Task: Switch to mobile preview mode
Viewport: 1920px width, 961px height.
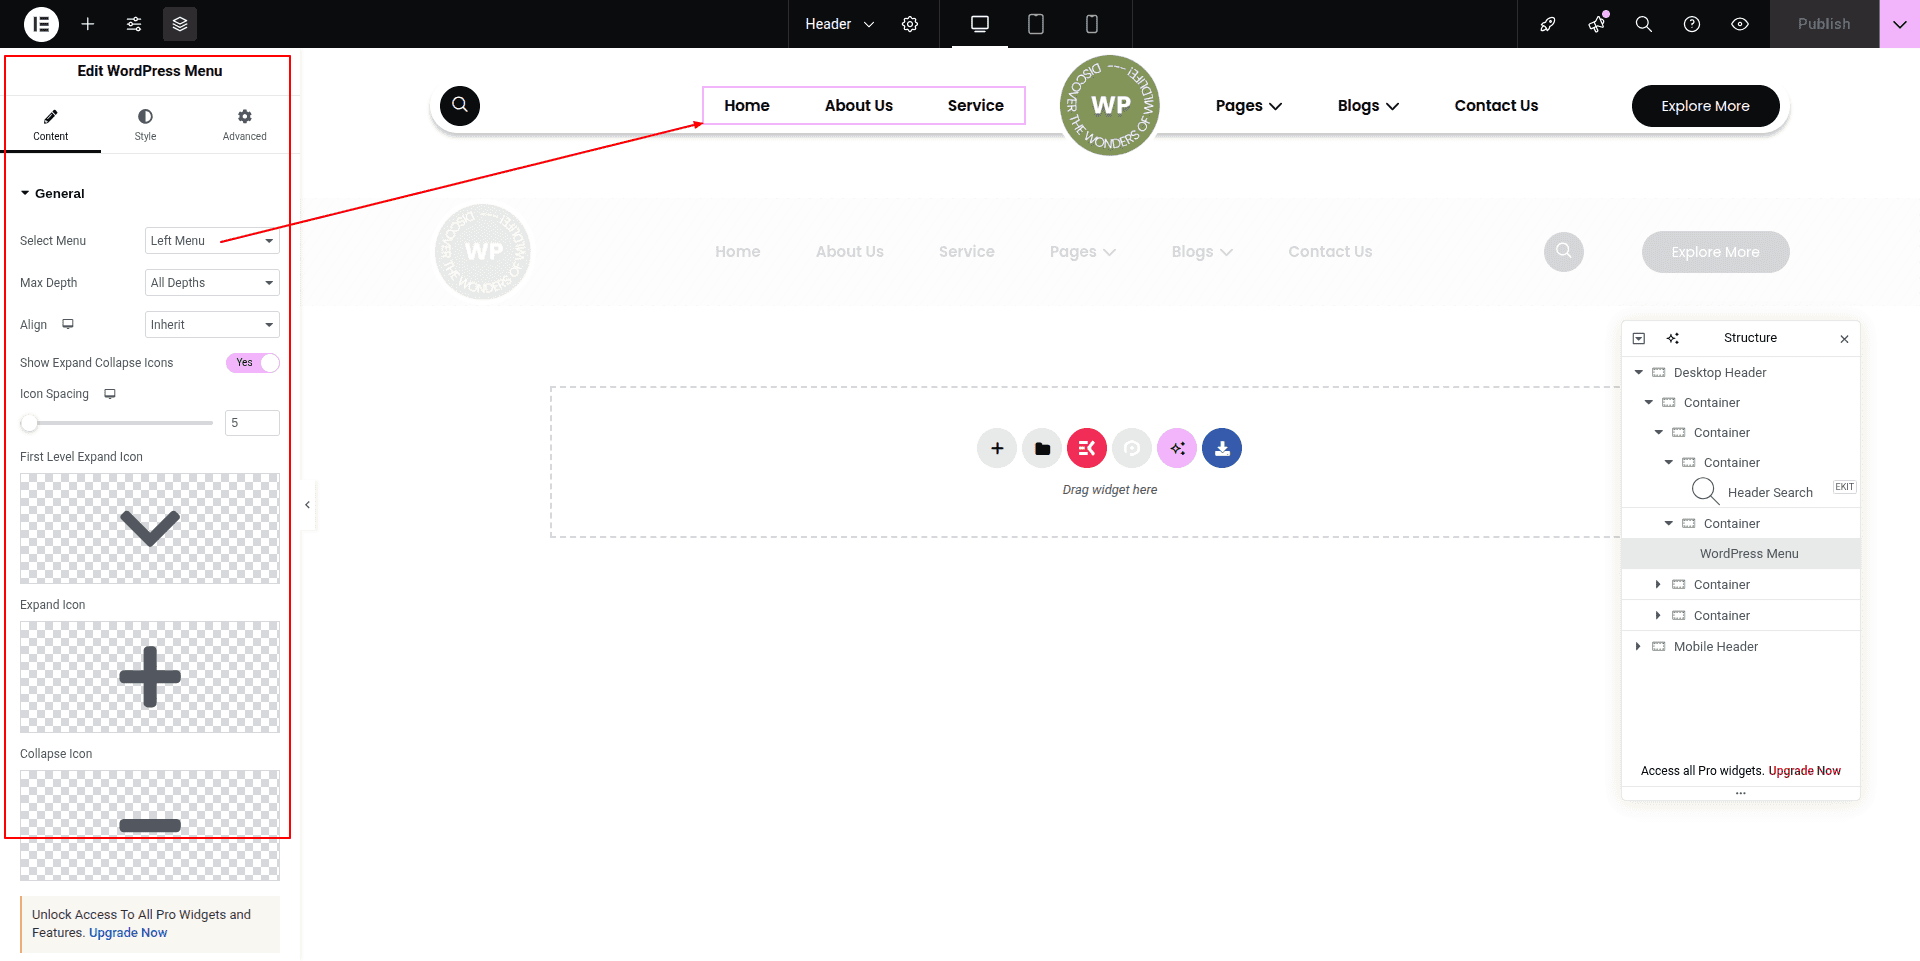Action: point(1092,24)
